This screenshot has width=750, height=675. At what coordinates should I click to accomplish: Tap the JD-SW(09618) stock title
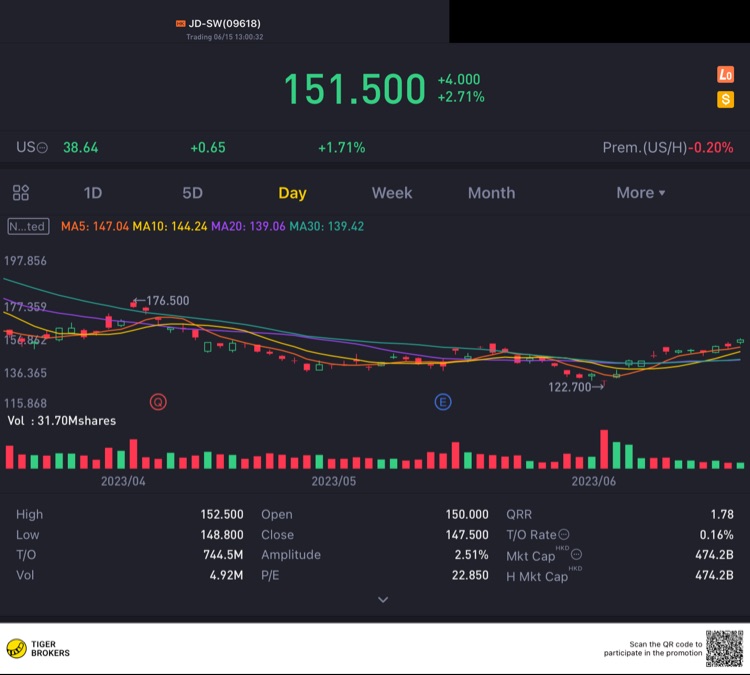[224, 23]
